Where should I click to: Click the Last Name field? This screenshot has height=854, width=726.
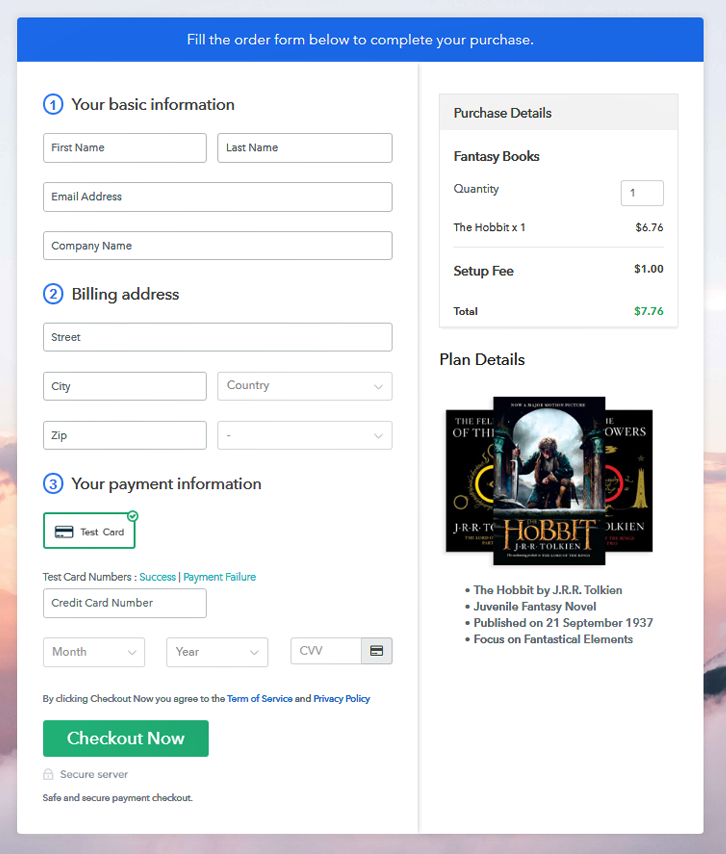tap(304, 148)
